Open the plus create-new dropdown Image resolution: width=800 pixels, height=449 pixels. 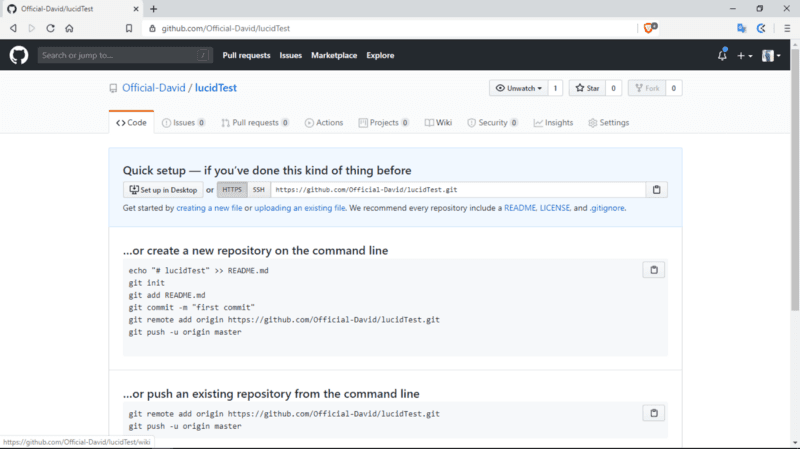tap(745, 56)
